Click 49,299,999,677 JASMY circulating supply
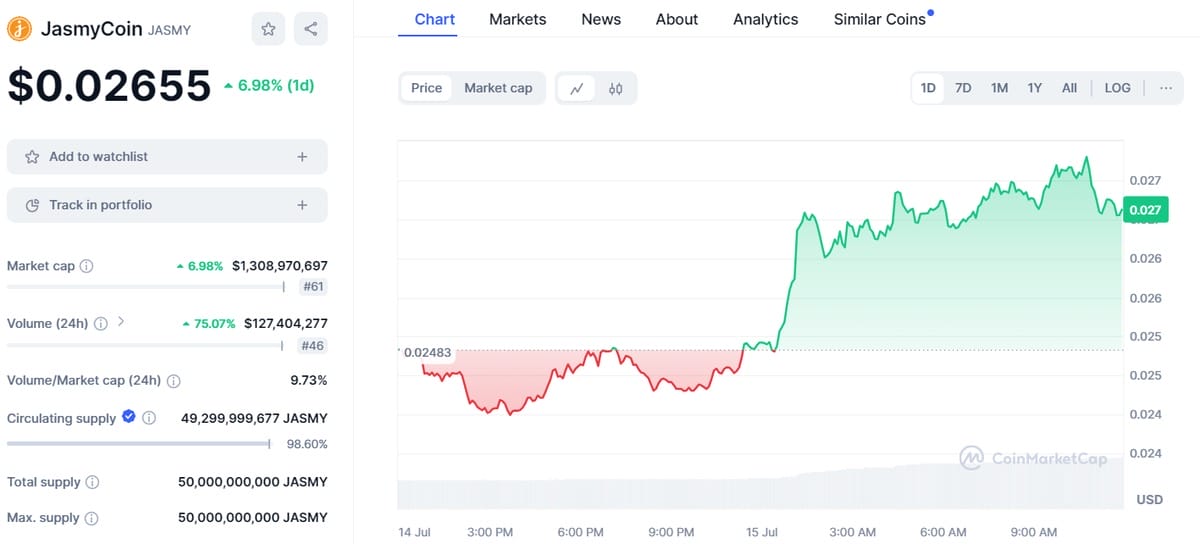 (x=254, y=418)
